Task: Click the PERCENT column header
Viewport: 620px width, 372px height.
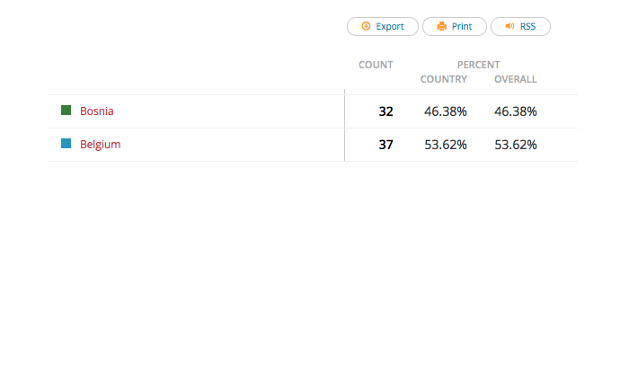Action: tap(478, 65)
